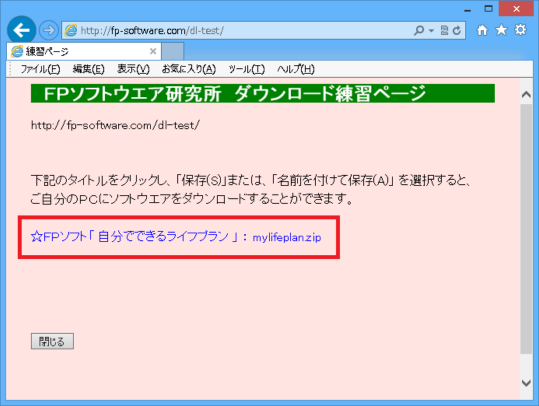This screenshot has height=406, width=539.
Task: Open the 編集(E) menu
Action: (x=88, y=69)
